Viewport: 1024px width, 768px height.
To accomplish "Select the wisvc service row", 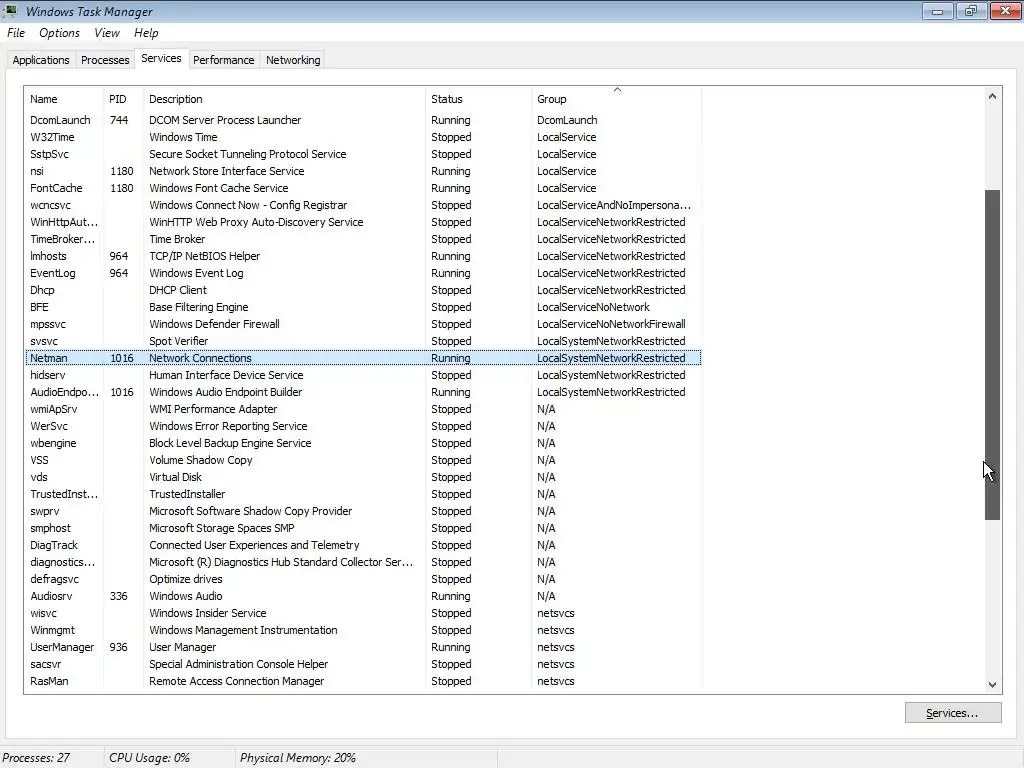I will pos(363,613).
